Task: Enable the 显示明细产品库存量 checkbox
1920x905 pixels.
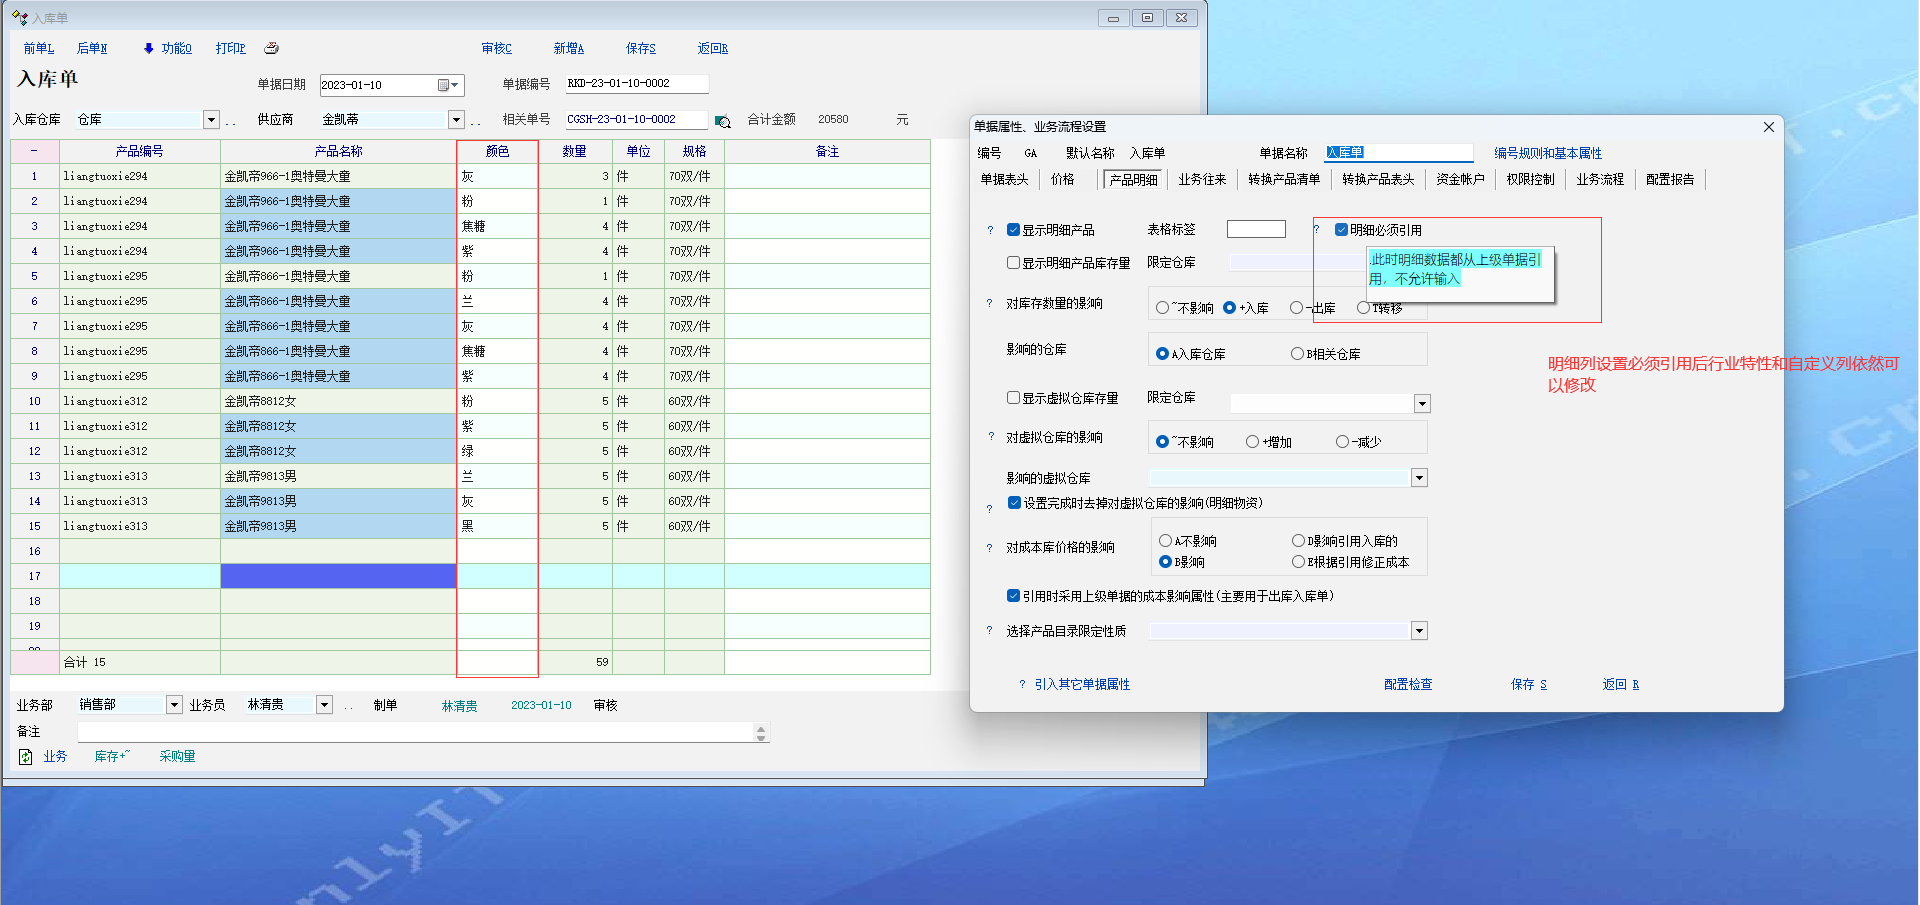Action: tap(1013, 263)
